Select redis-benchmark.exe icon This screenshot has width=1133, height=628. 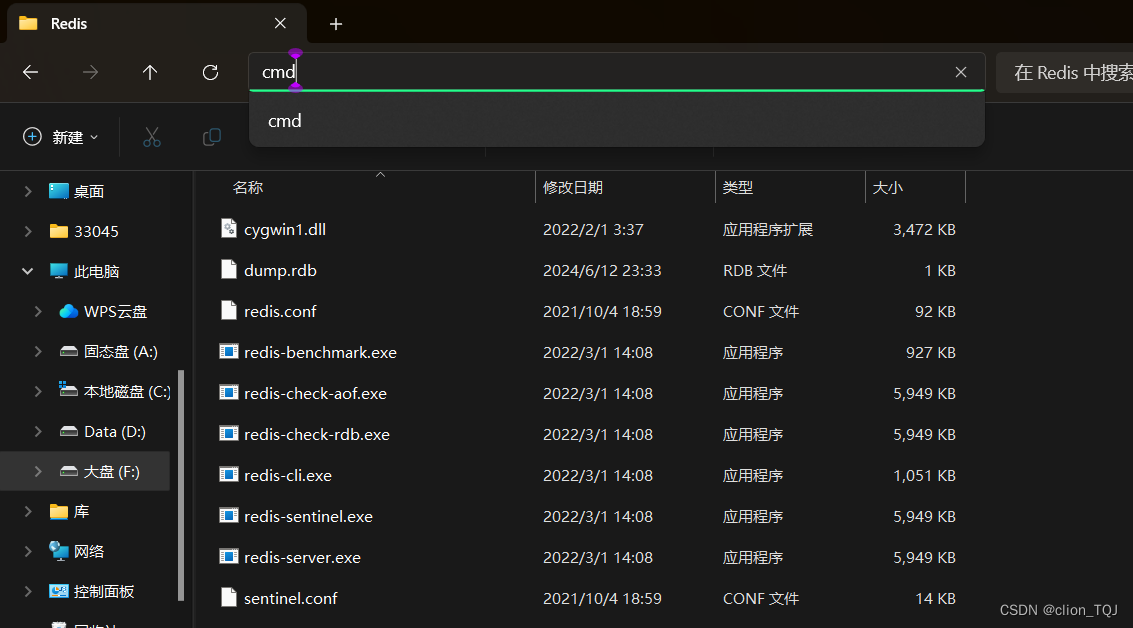point(228,352)
